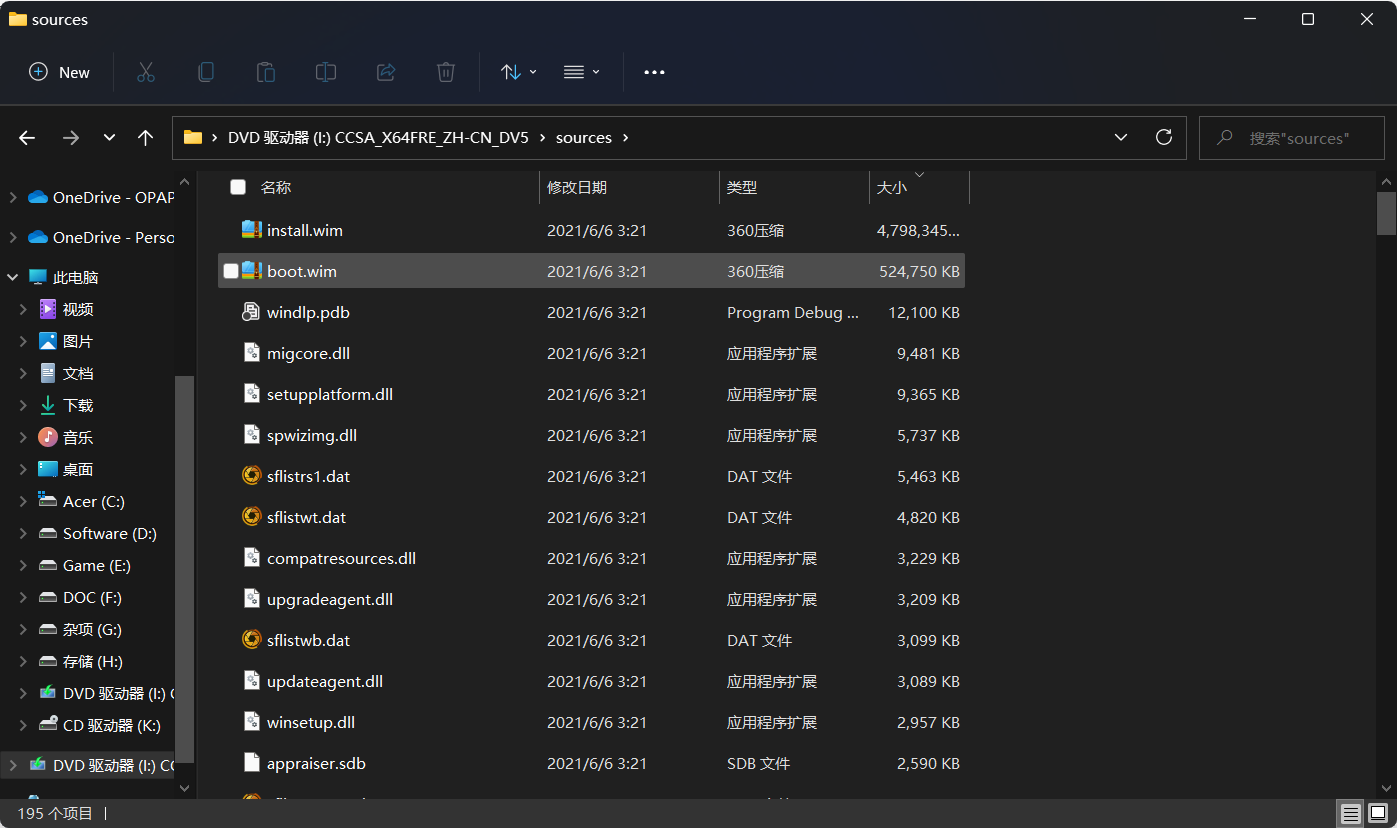
Task: Open 杂项 (G:) drive
Action: click(92, 629)
